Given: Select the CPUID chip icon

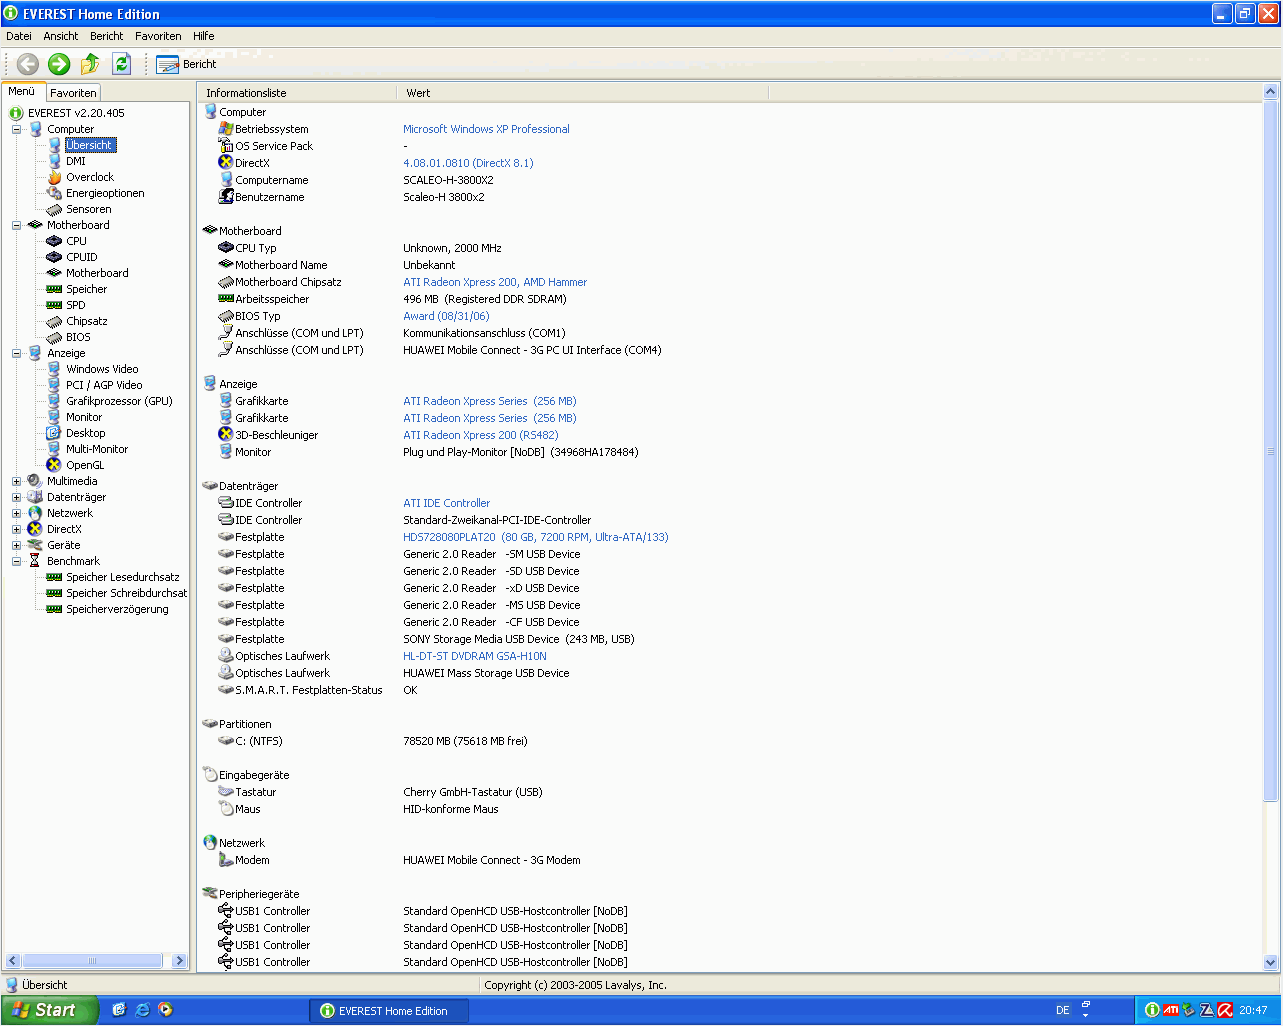Looking at the screenshot, I should [54, 257].
